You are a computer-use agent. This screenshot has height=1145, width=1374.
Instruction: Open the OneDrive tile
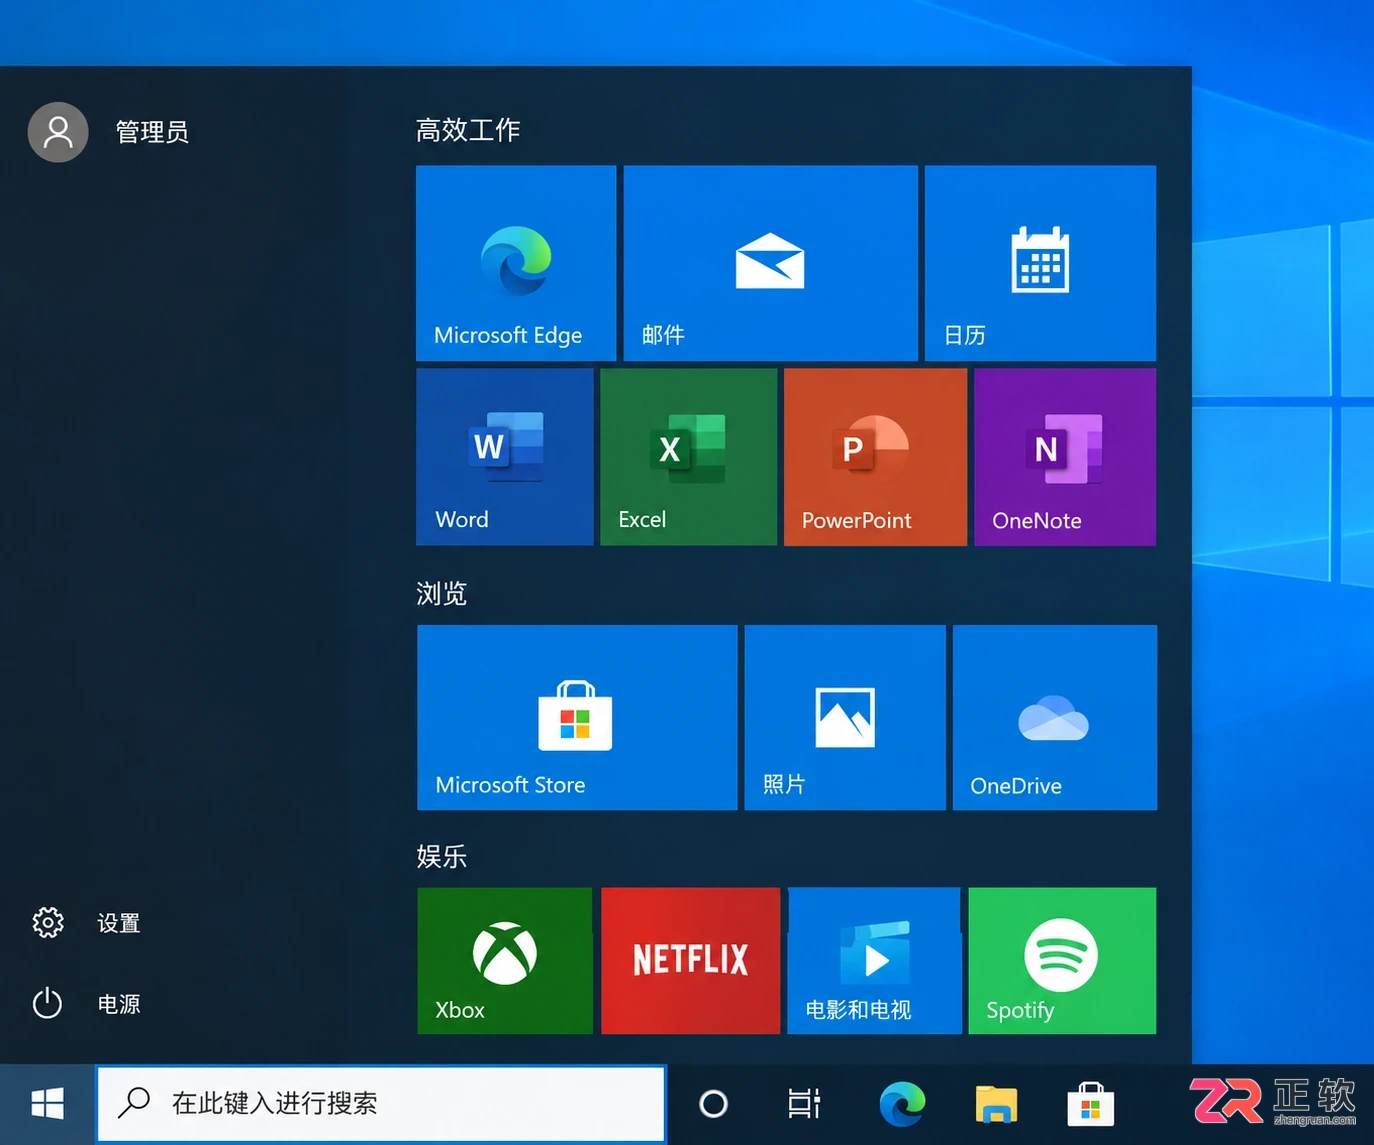[1055, 718]
